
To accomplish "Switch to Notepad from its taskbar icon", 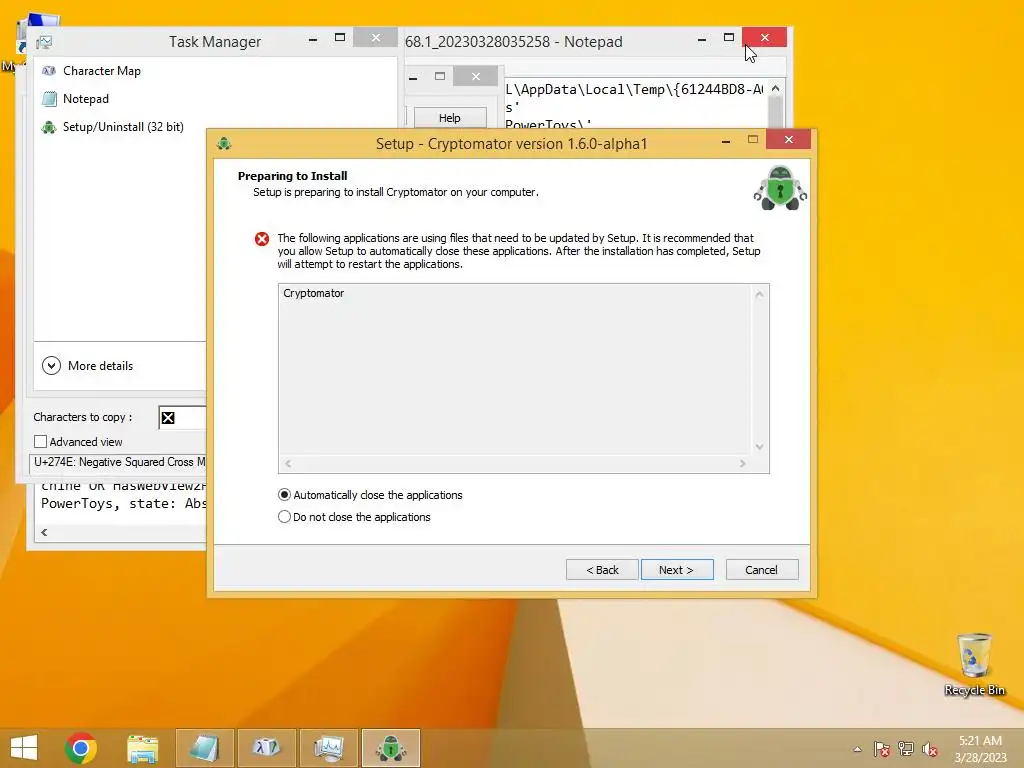I will coord(204,748).
